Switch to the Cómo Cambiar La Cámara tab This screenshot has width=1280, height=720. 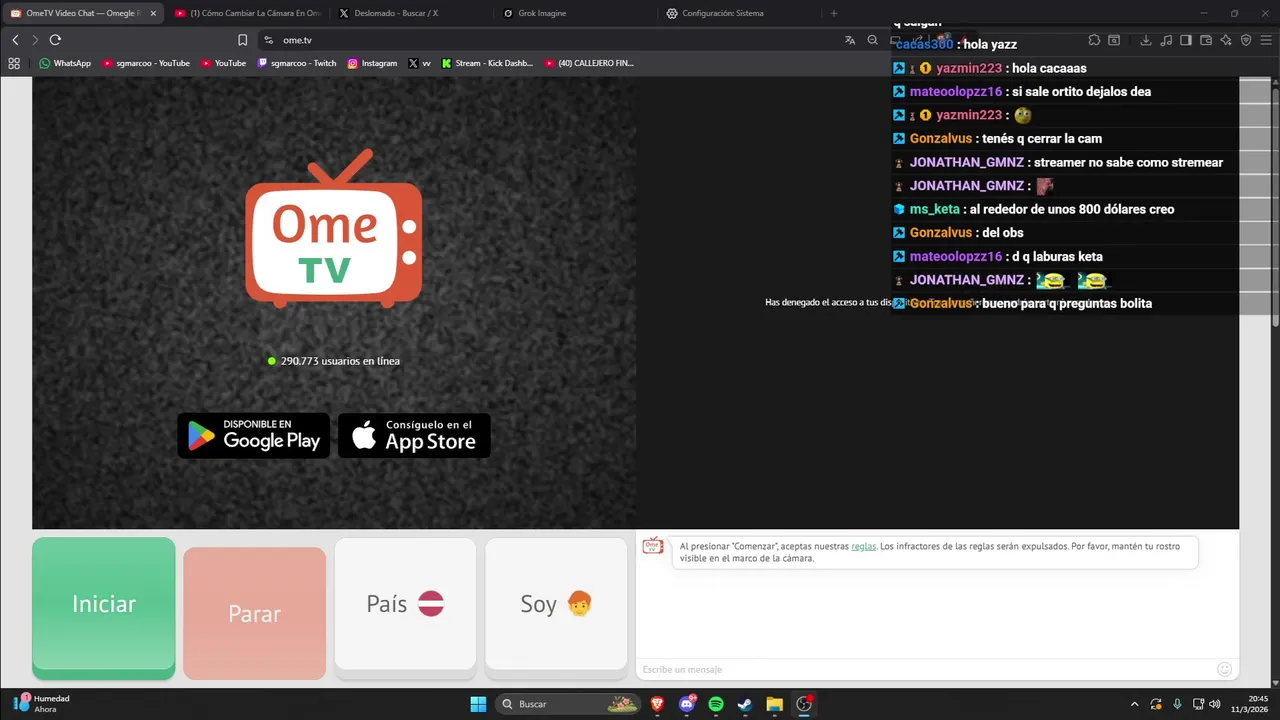coord(246,13)
